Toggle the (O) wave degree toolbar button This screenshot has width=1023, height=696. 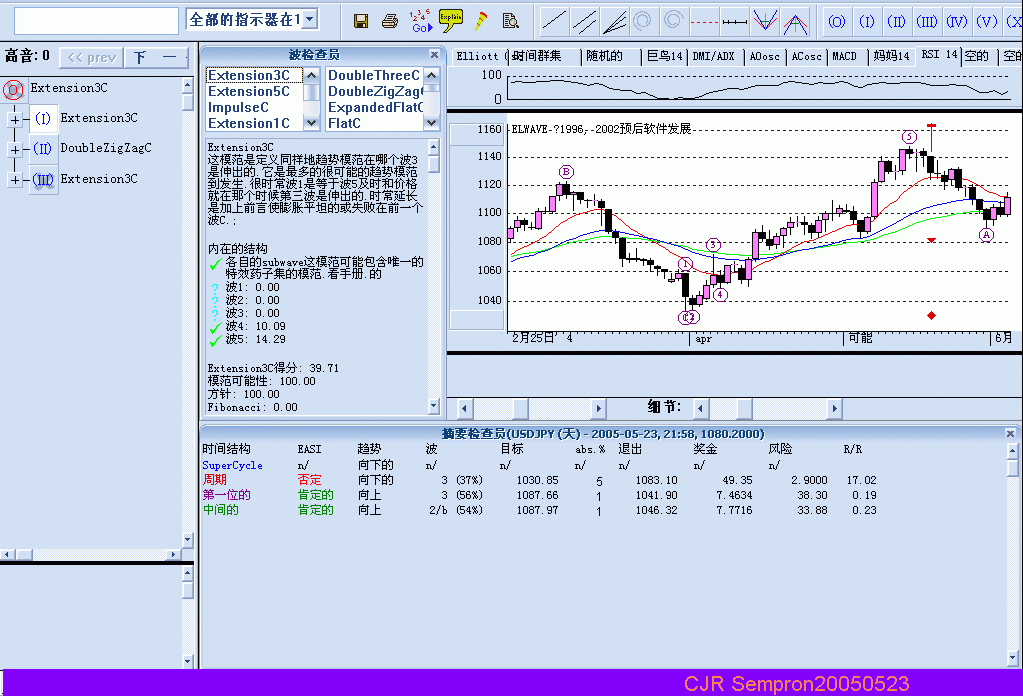[837, 21]
